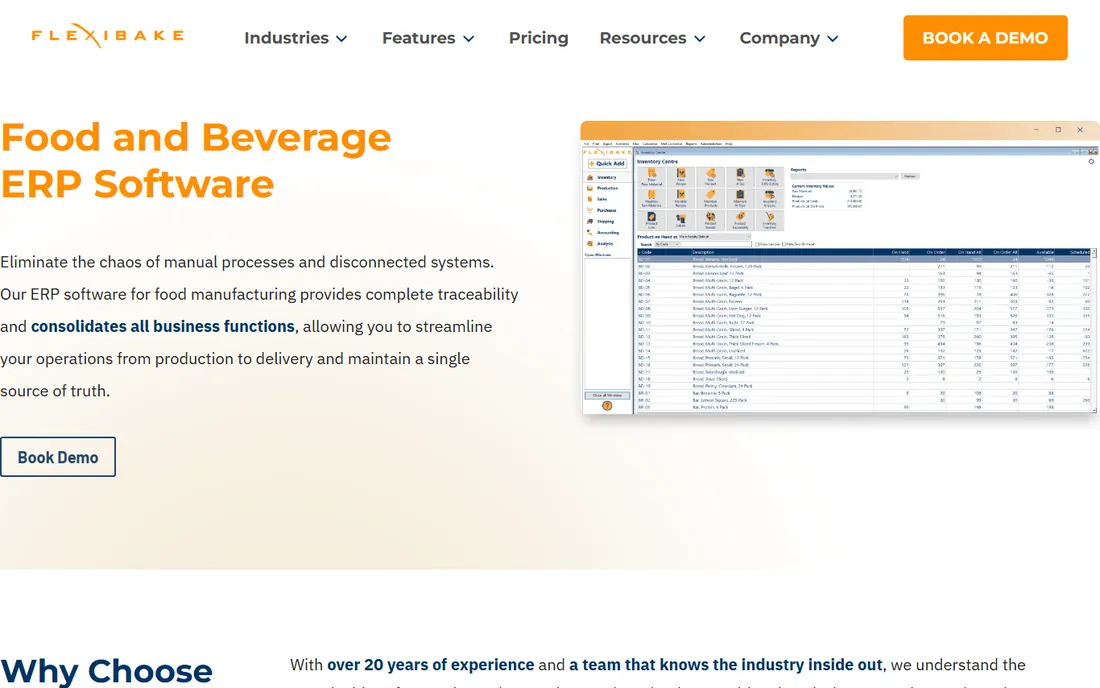
Task: Click the Preview button beside Reports dropdown
Action: tap(910, 176)
